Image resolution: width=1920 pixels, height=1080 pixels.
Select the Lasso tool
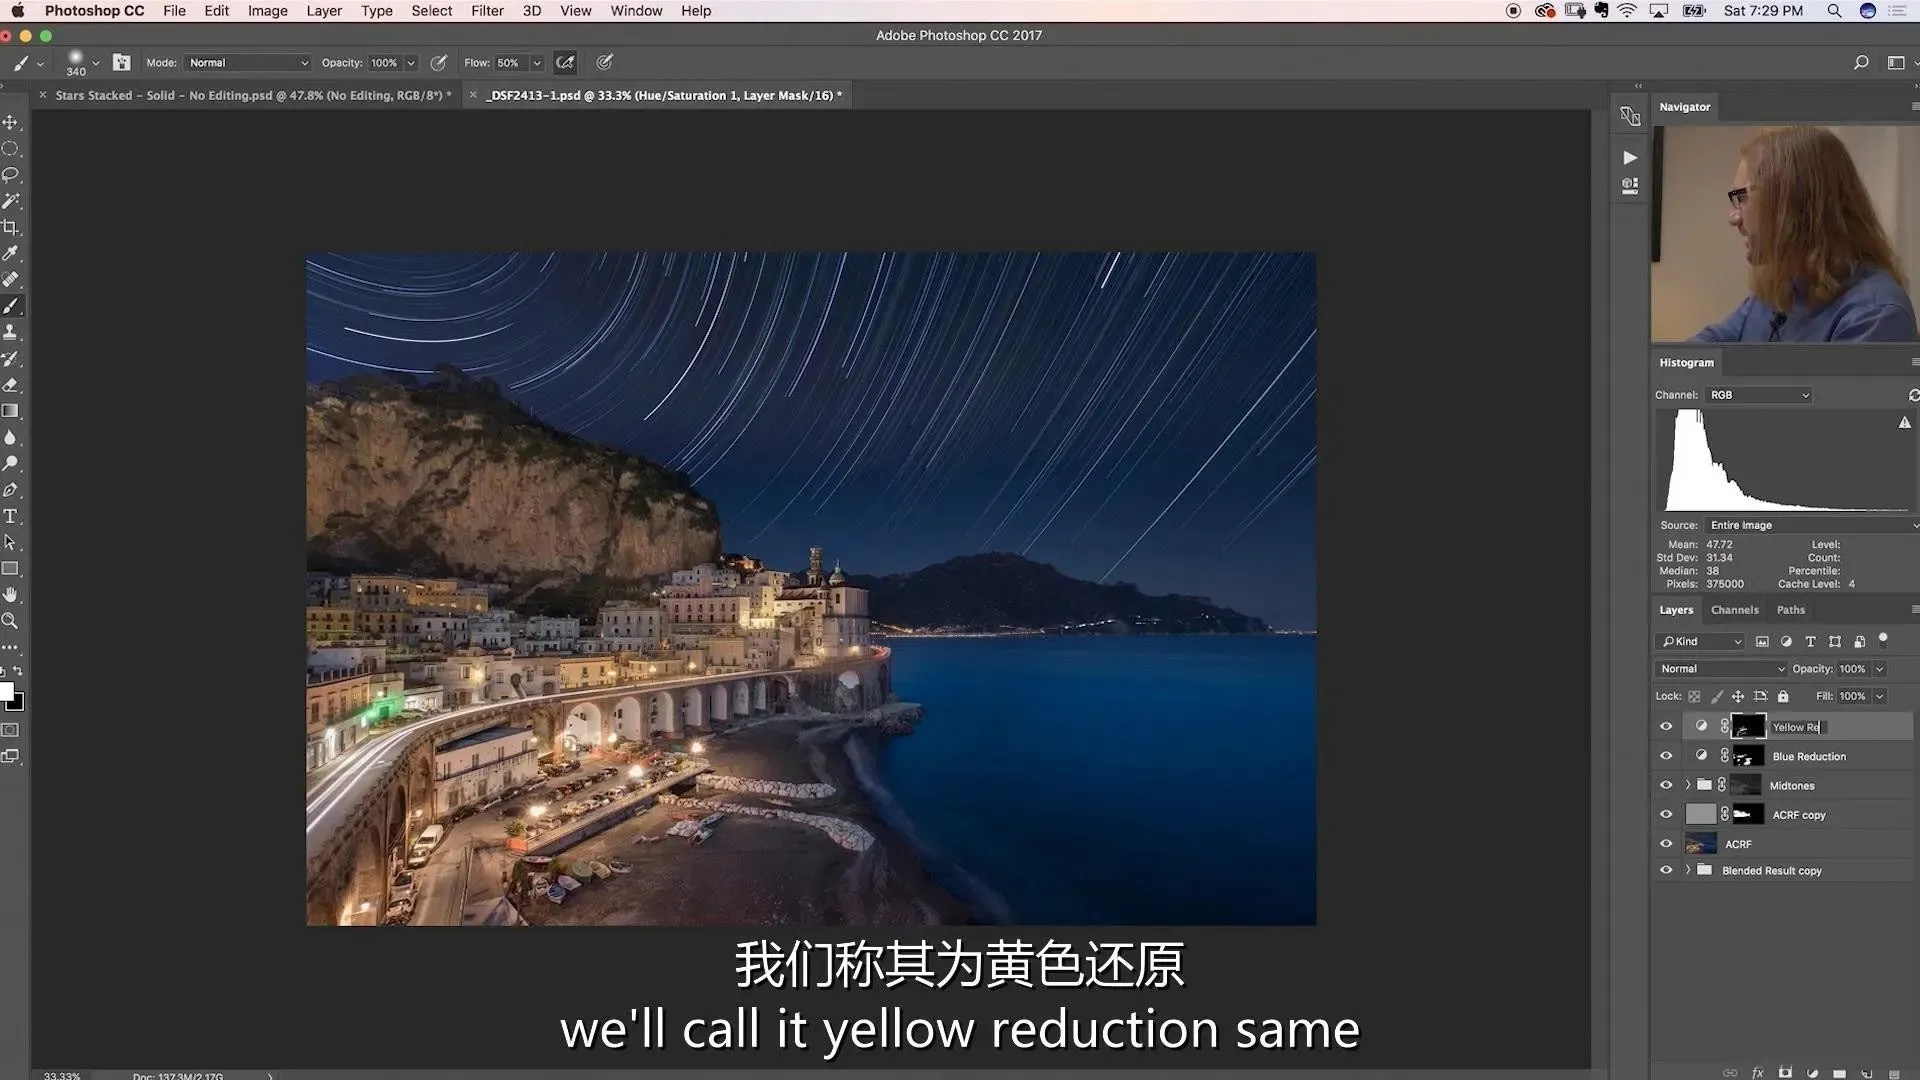(10, 174)
